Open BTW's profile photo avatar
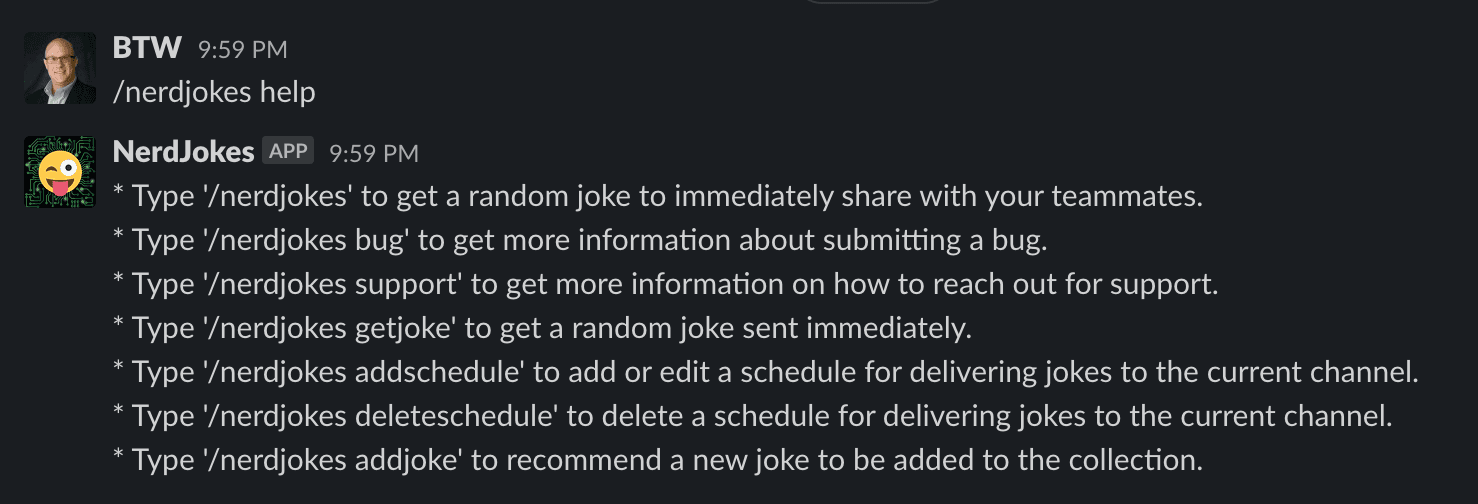 pos(60,68)
